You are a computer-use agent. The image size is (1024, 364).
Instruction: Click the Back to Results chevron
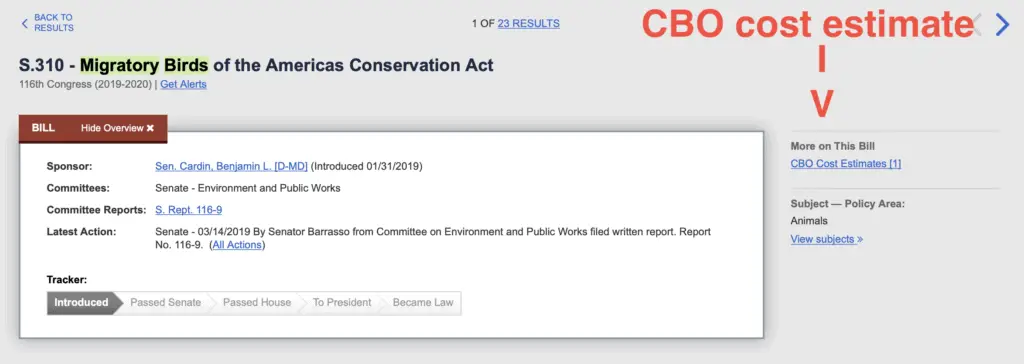pos(25,24)
